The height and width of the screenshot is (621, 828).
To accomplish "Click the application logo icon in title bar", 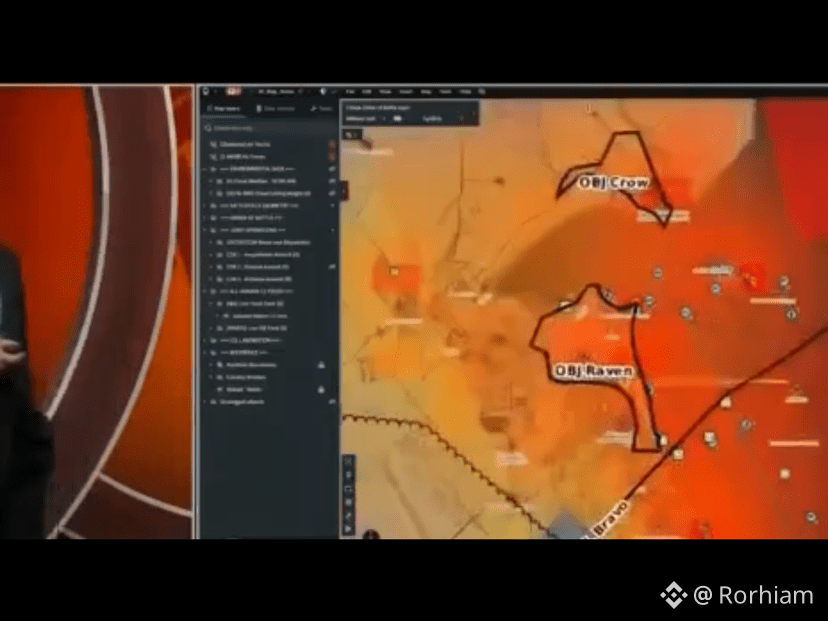I will click(x=205, y=91).
